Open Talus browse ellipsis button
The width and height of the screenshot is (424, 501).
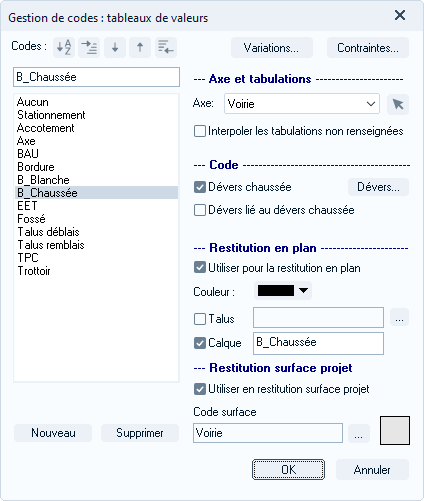(399, 318)
